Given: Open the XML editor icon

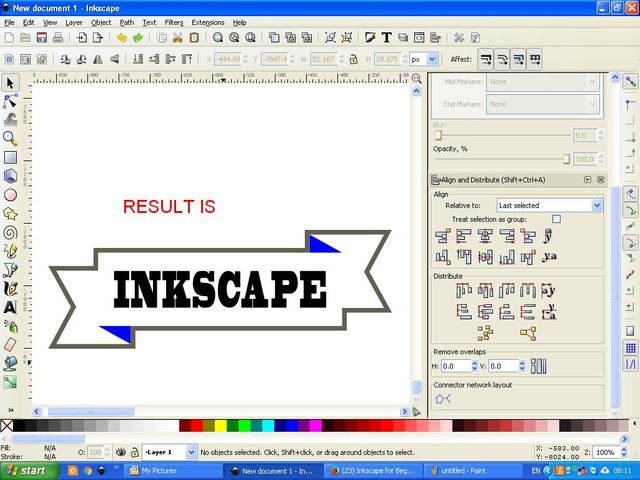Looking at the screenshot, I should click(419, 38).
